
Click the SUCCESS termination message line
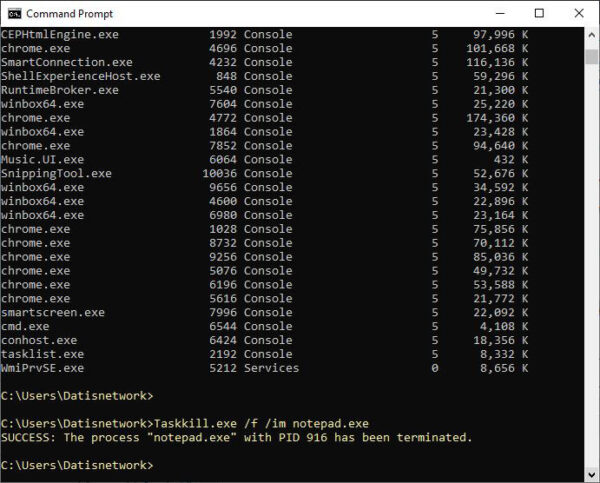click(236, 438)
